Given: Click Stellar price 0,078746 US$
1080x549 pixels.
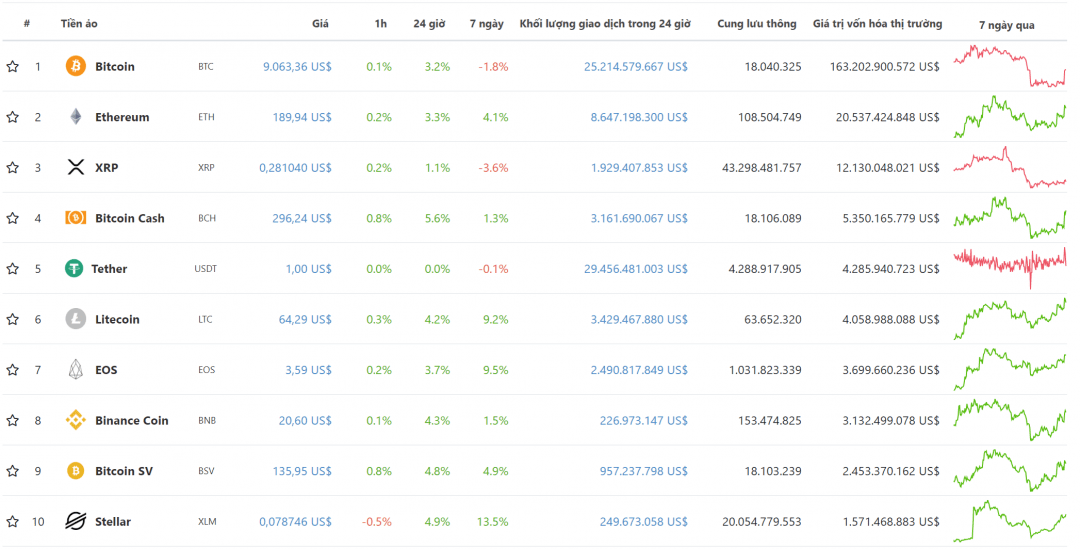Looking at the screenshot, I should point(295,521).
